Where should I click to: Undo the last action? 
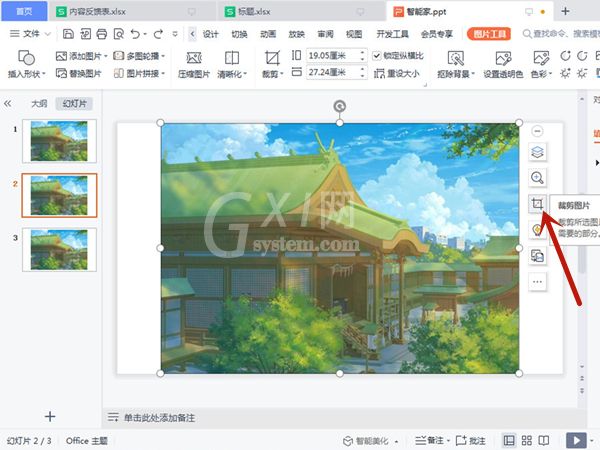tap(135, 34)
